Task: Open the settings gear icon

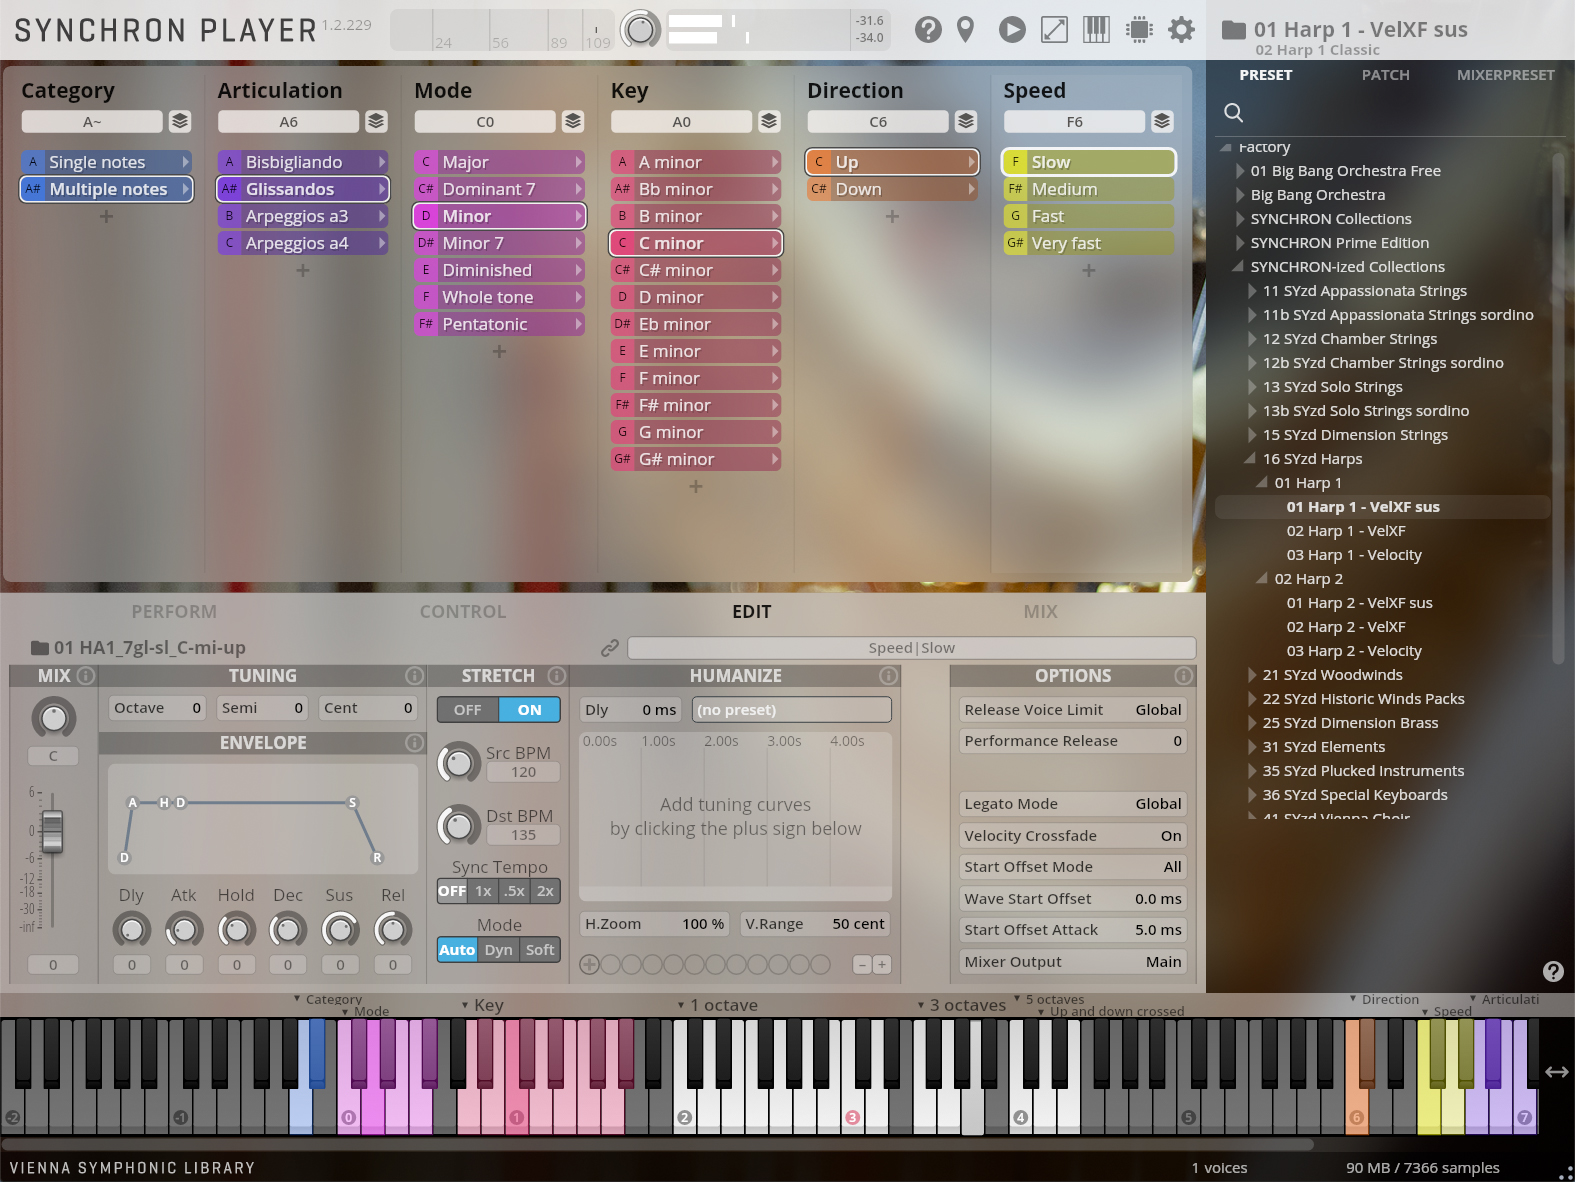Action: click(x=1181, y=30)
